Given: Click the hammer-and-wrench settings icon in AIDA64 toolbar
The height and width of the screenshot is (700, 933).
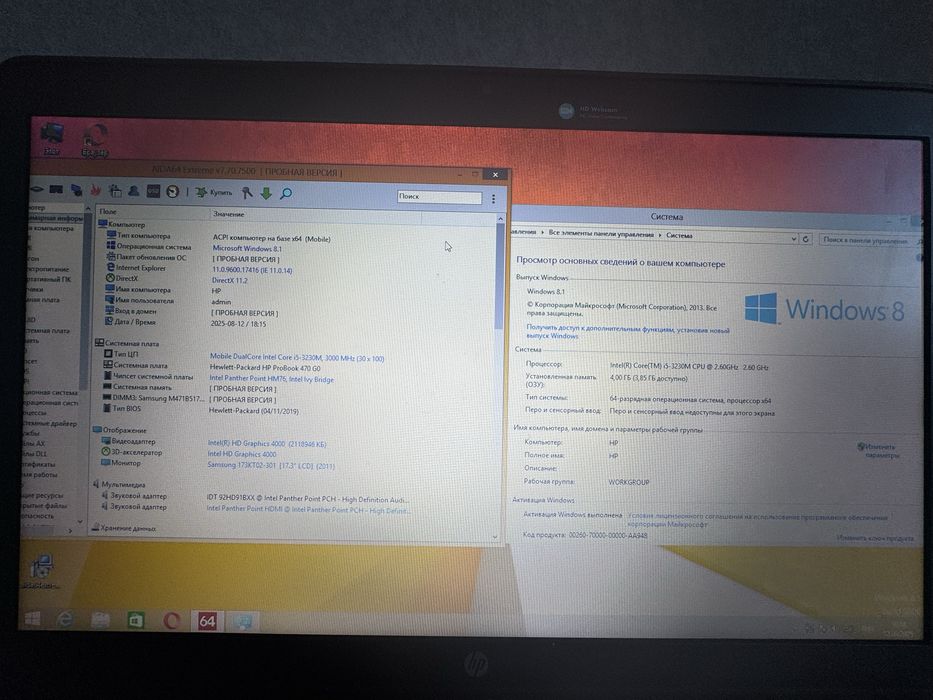Looking at the screenshot, I should click(246, 193).
